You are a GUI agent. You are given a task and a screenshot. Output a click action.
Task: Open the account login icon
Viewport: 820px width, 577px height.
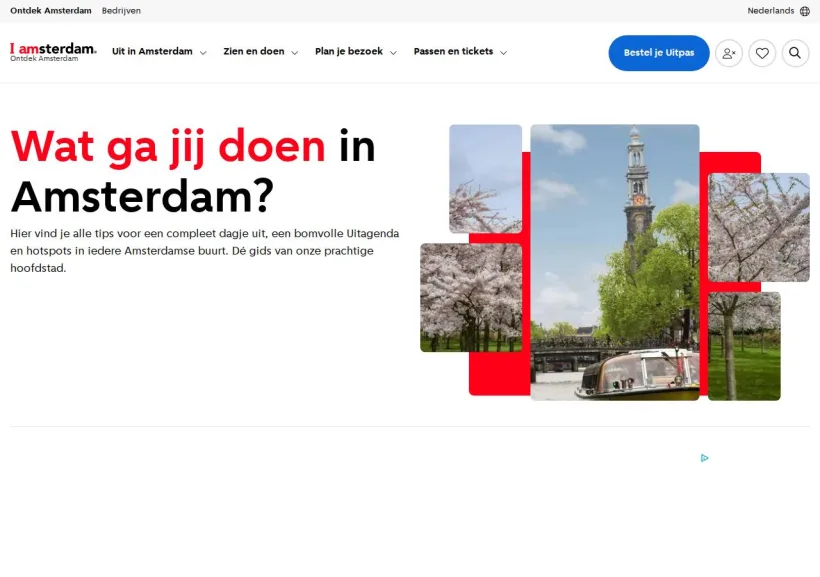728,53
